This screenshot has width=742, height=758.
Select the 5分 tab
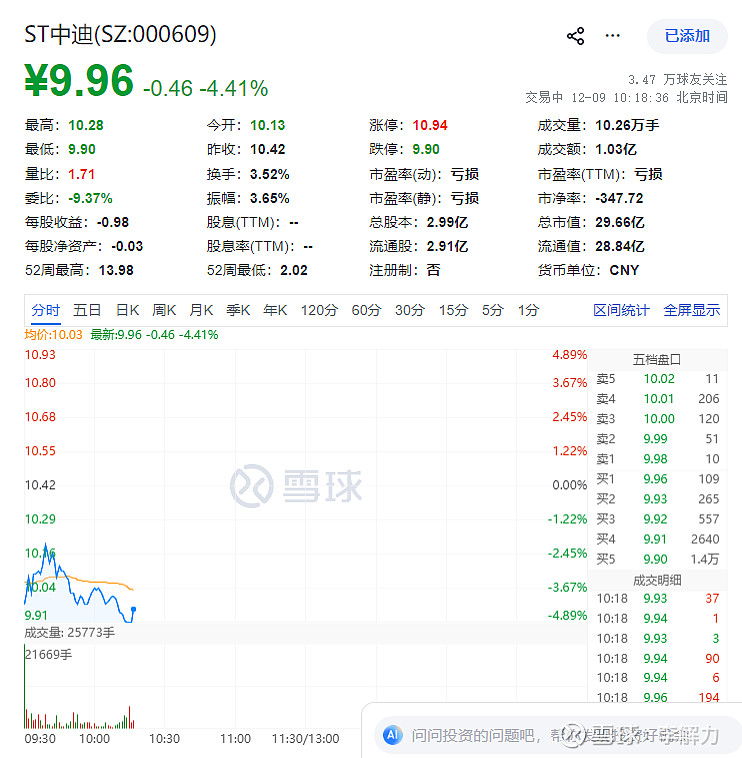click(x=493, y=310)
